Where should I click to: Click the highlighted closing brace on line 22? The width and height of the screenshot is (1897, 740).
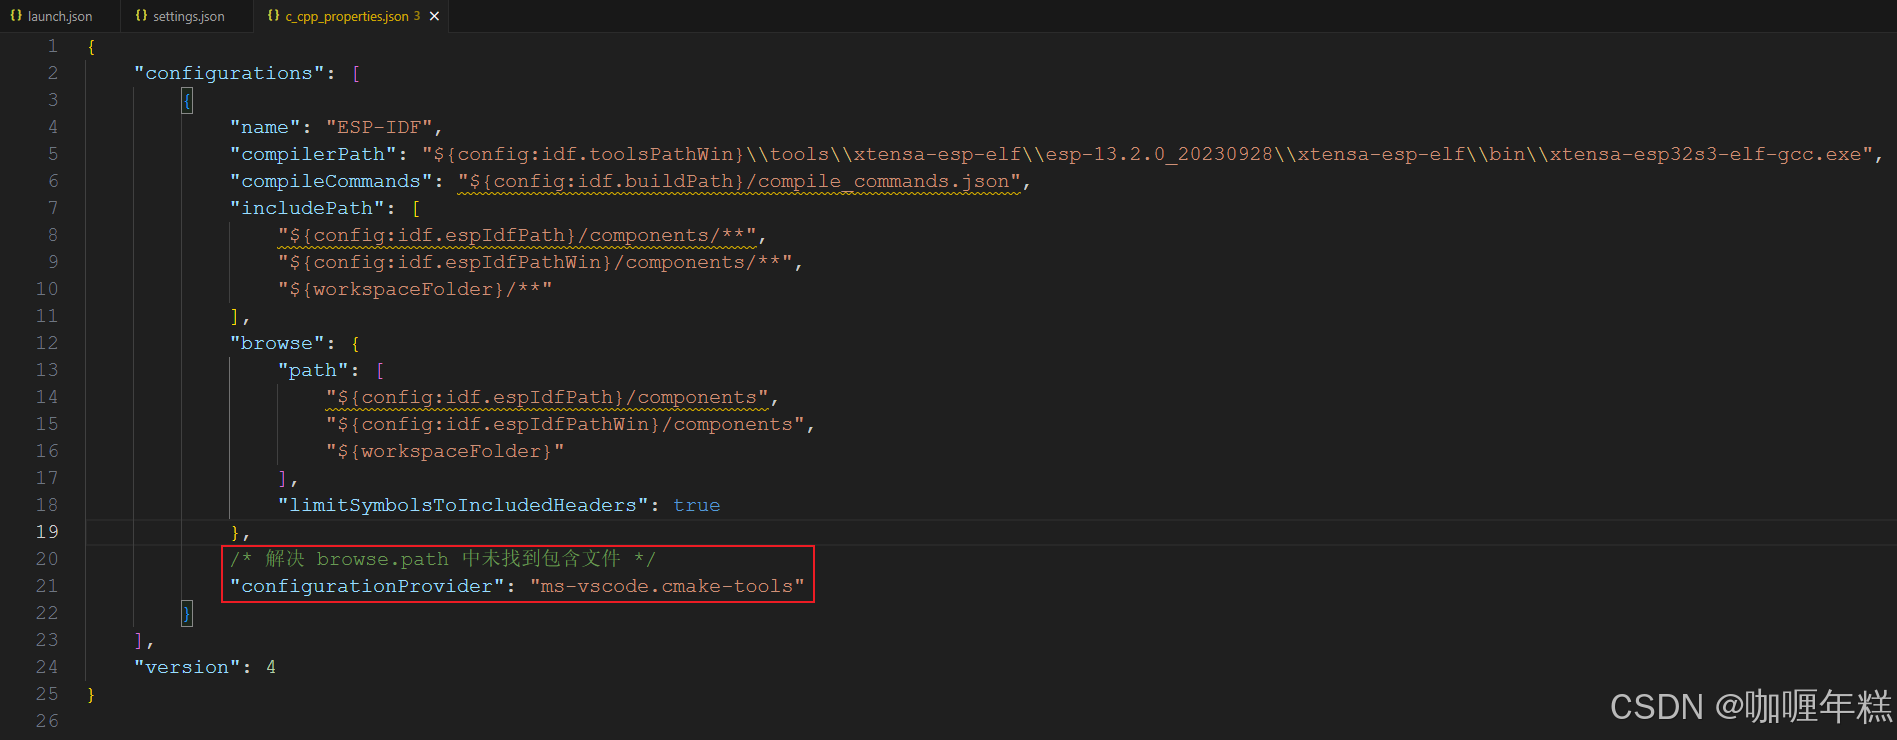tap(187, 613)
